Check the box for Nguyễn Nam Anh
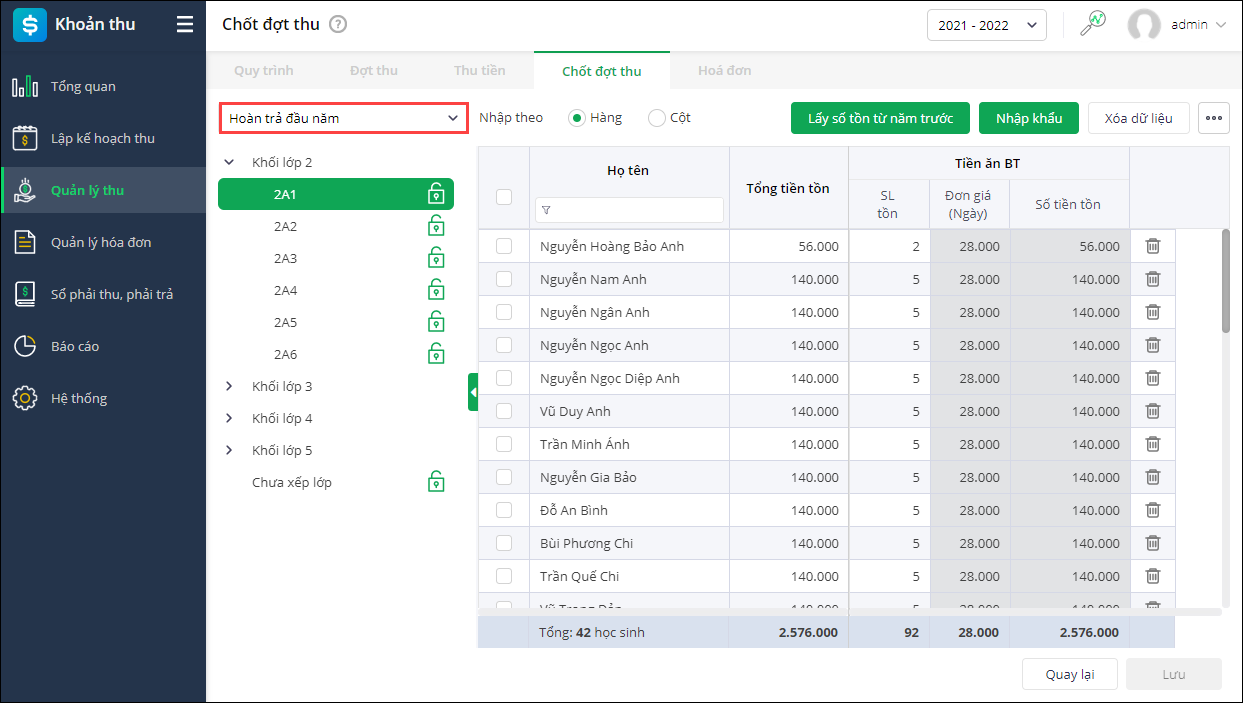Image resolution: width=1243 pixels, height=703 pixels. 504,279
